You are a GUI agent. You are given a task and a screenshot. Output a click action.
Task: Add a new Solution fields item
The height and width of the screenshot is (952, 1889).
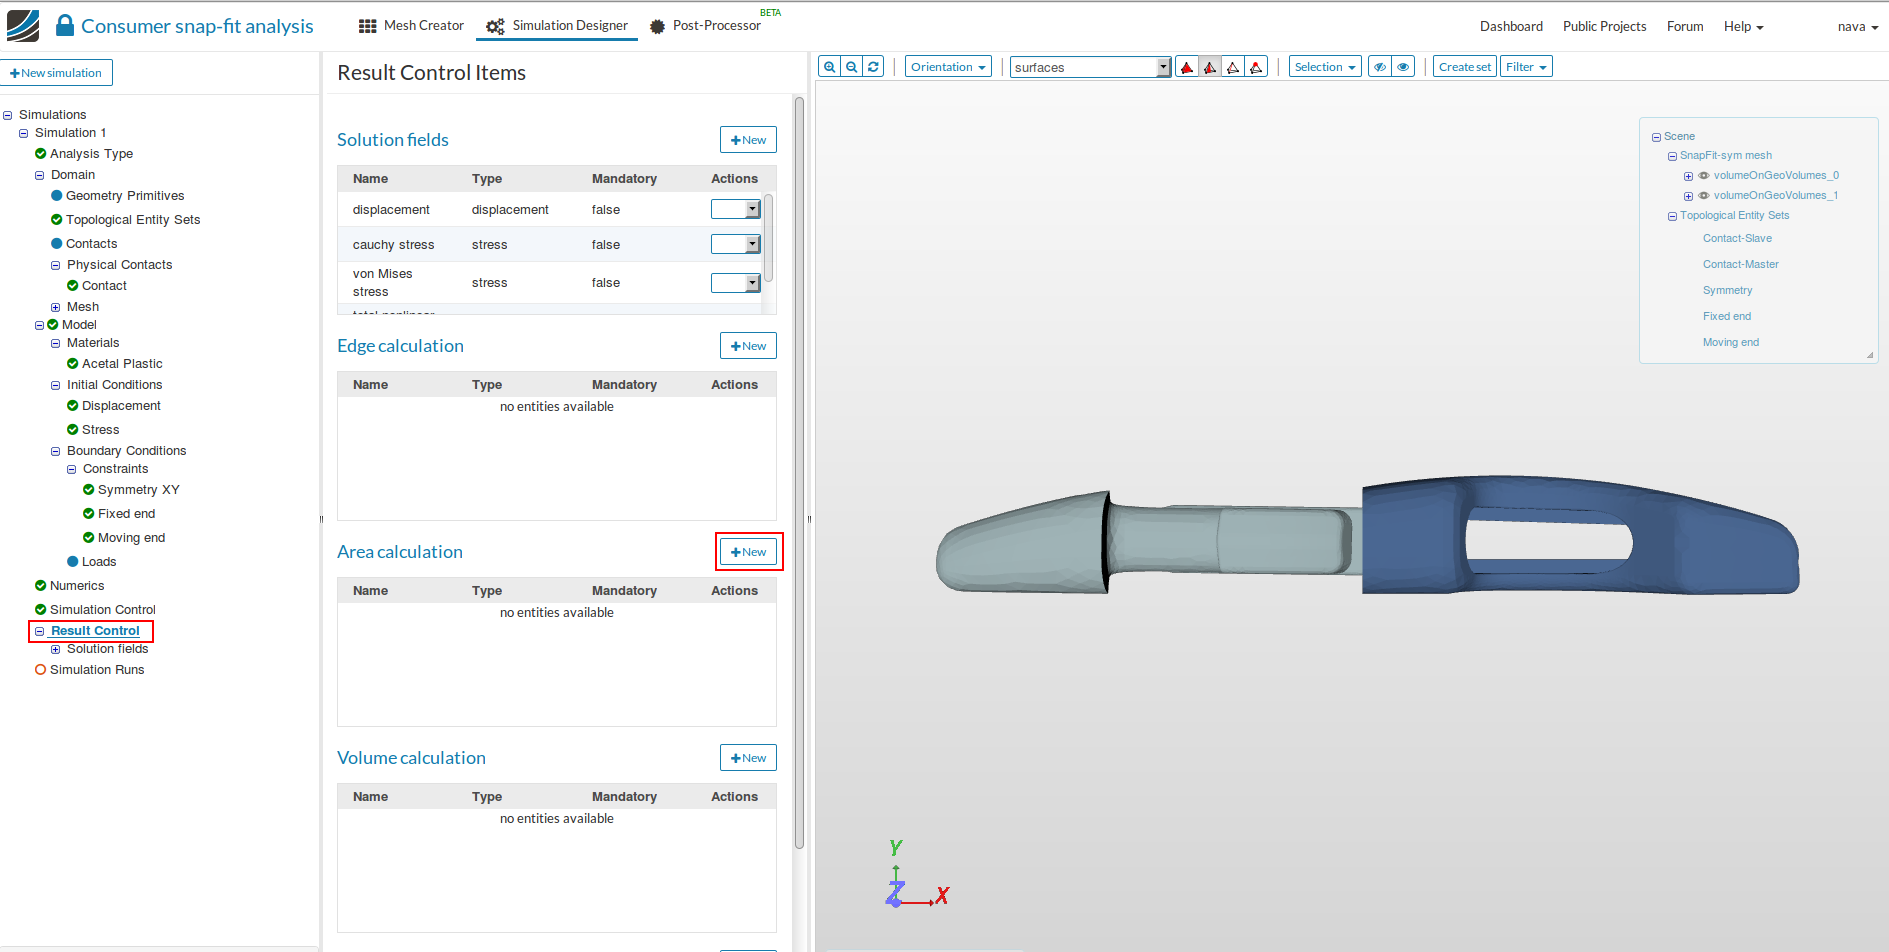[x=748, y=140]
